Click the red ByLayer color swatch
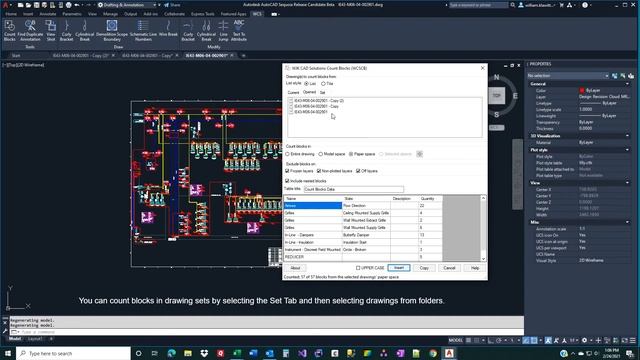 (x=582, y=90)
